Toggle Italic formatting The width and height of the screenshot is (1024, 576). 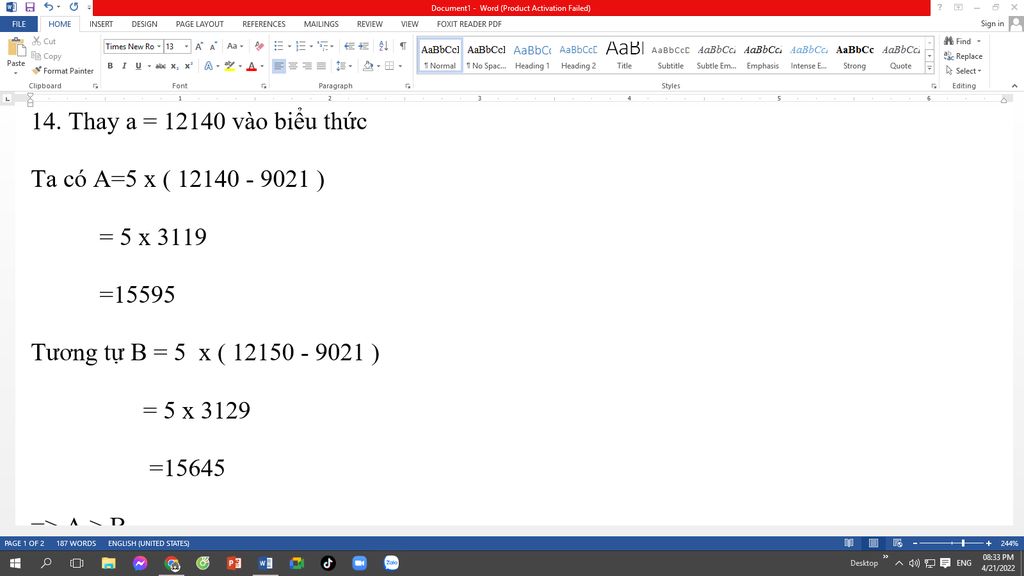coord(124,66)
